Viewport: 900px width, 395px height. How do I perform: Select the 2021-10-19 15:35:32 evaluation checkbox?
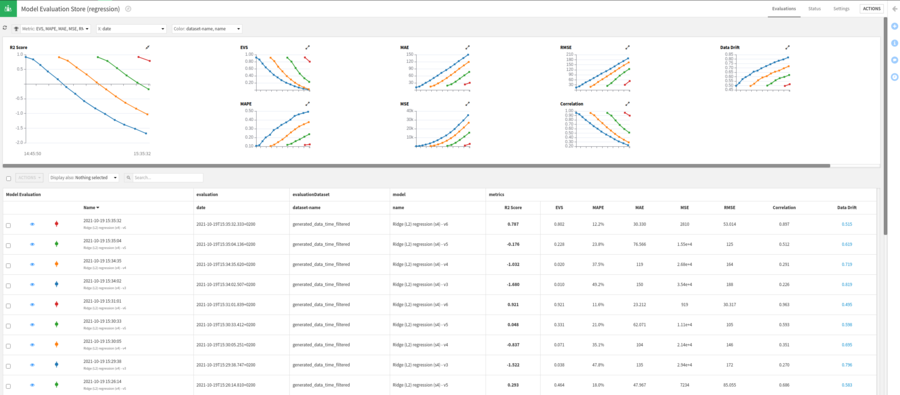8,226
